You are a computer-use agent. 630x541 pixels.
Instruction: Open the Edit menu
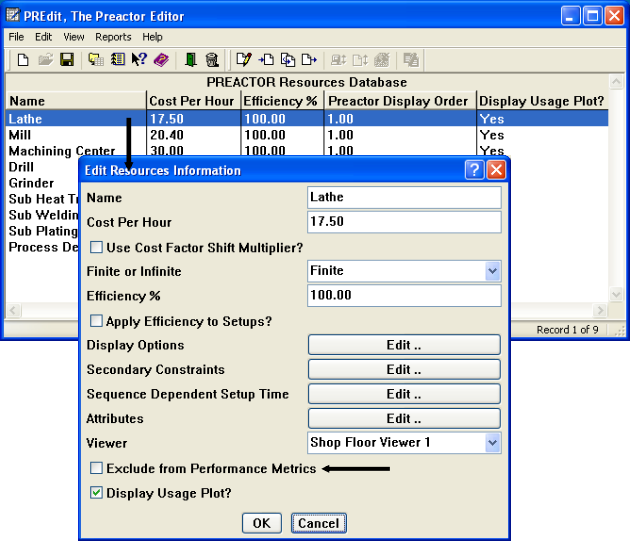pos(43,37)
